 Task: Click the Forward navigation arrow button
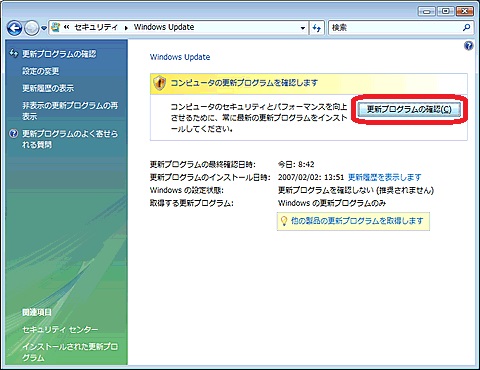tap(32, 28)
